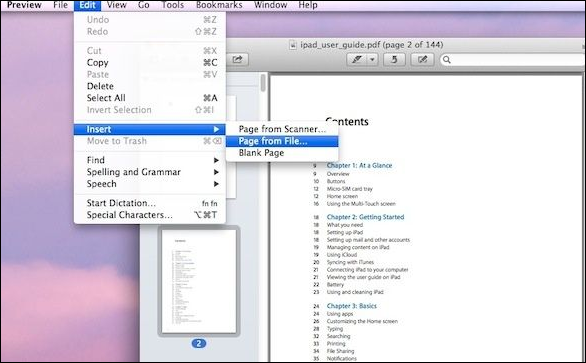Open the Bookmarks menu
The height and width of the screenshot is (363, 586).
(219, 5)
